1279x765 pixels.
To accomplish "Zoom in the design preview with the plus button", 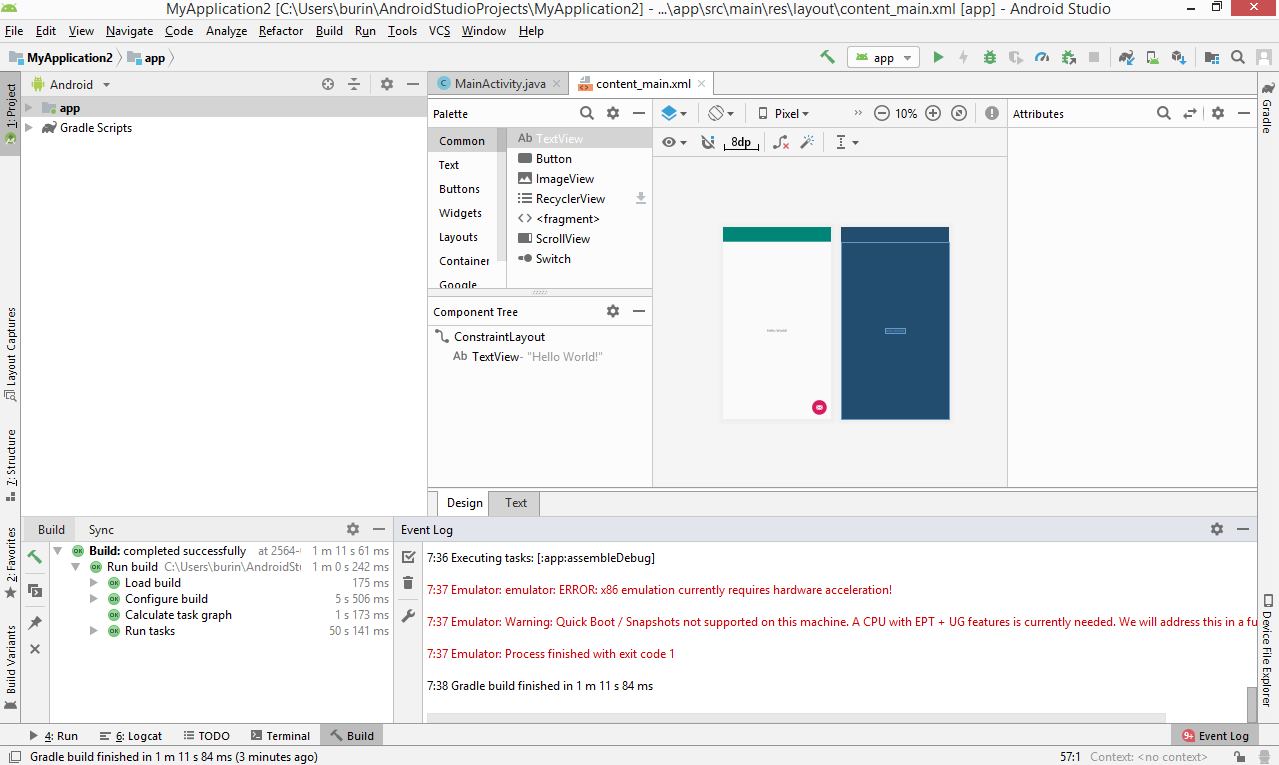I will pos(933,113).
